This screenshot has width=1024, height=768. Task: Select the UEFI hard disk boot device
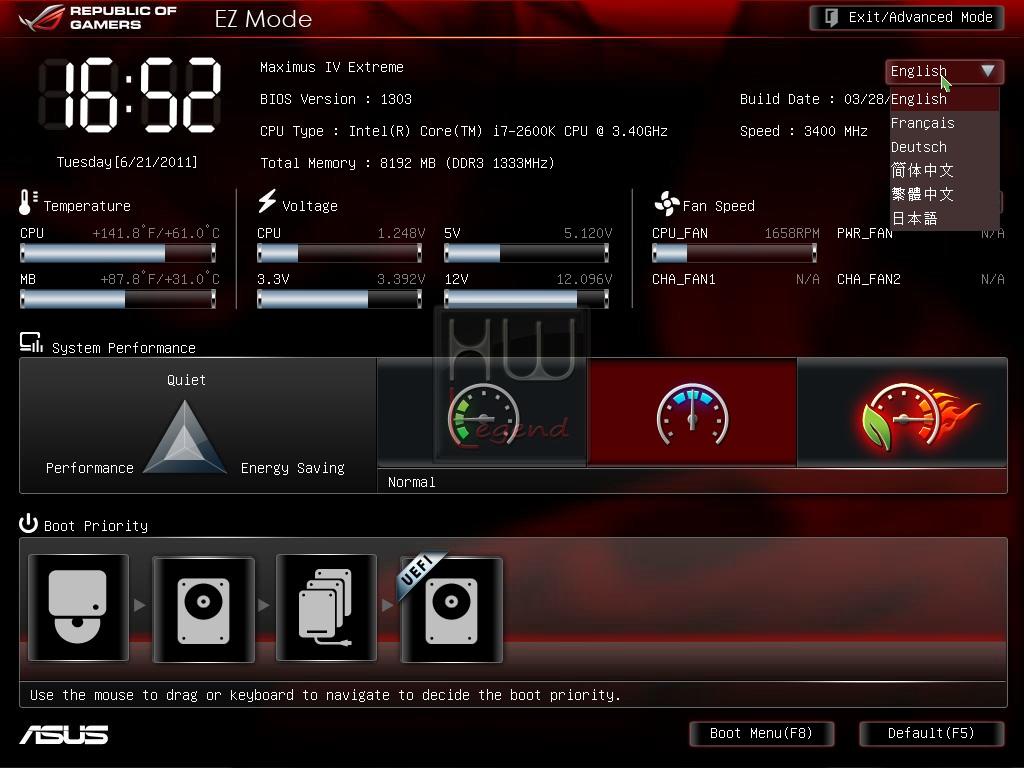pyautogui.click(x=451, y=609)
